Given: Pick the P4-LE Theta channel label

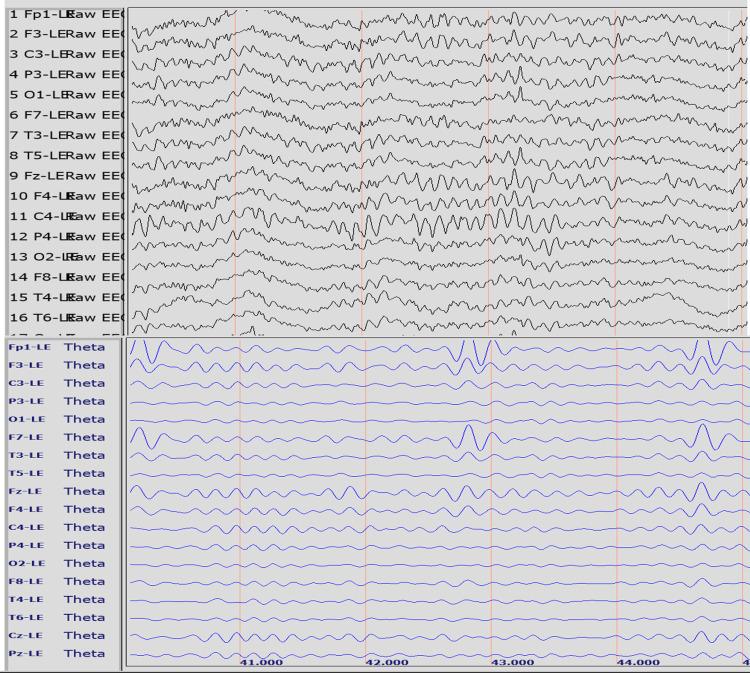Looking at the screenshot, I should [x=56, y=545].
